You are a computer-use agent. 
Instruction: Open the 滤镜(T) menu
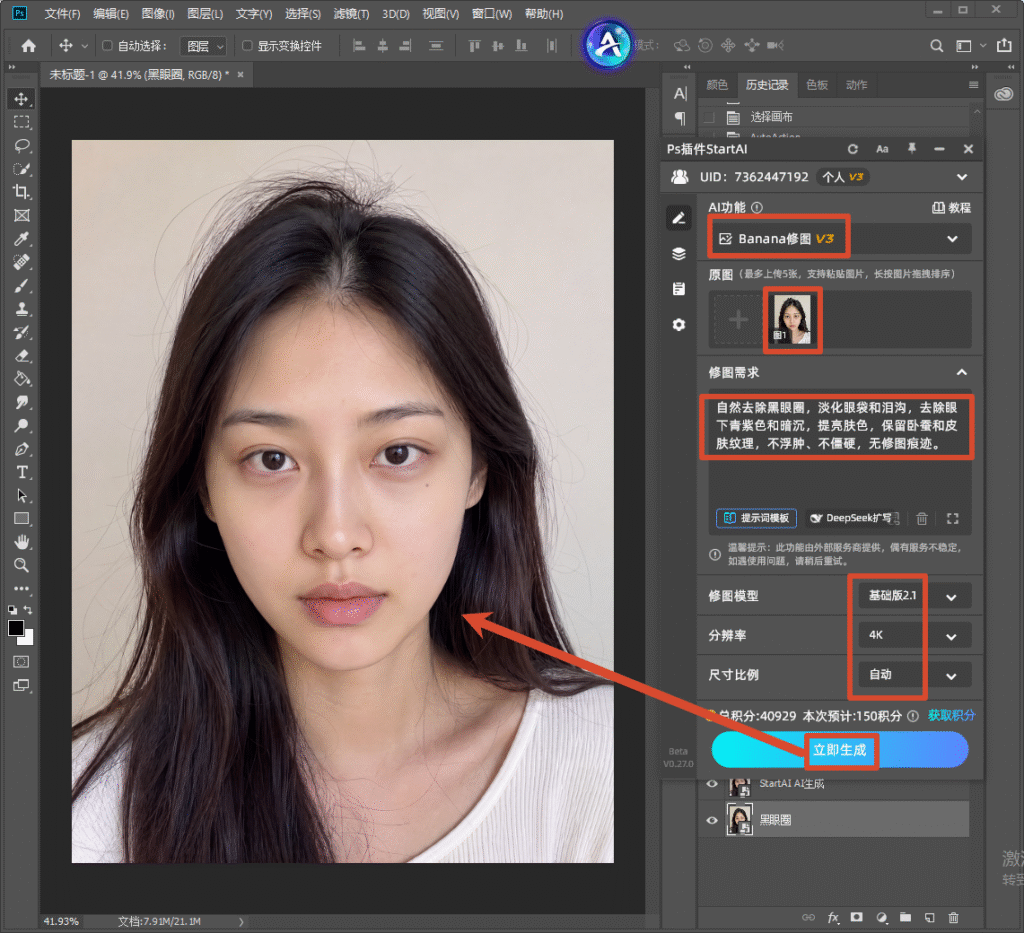coord(351,14)
